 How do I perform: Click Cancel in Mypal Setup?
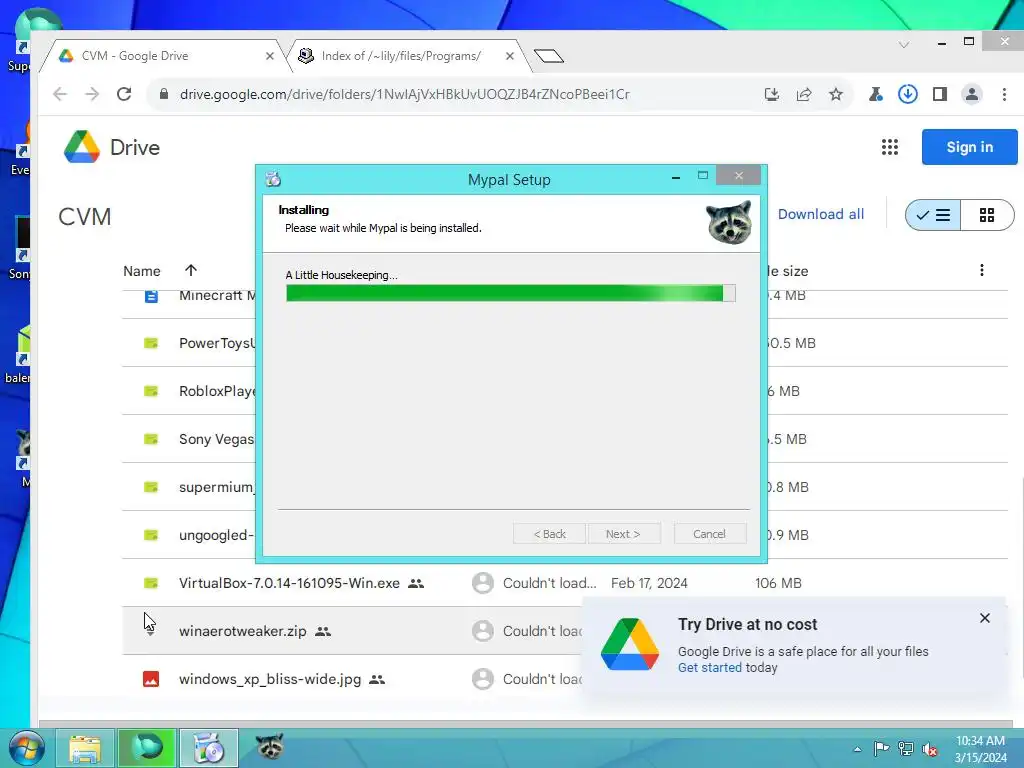(709, 534)
